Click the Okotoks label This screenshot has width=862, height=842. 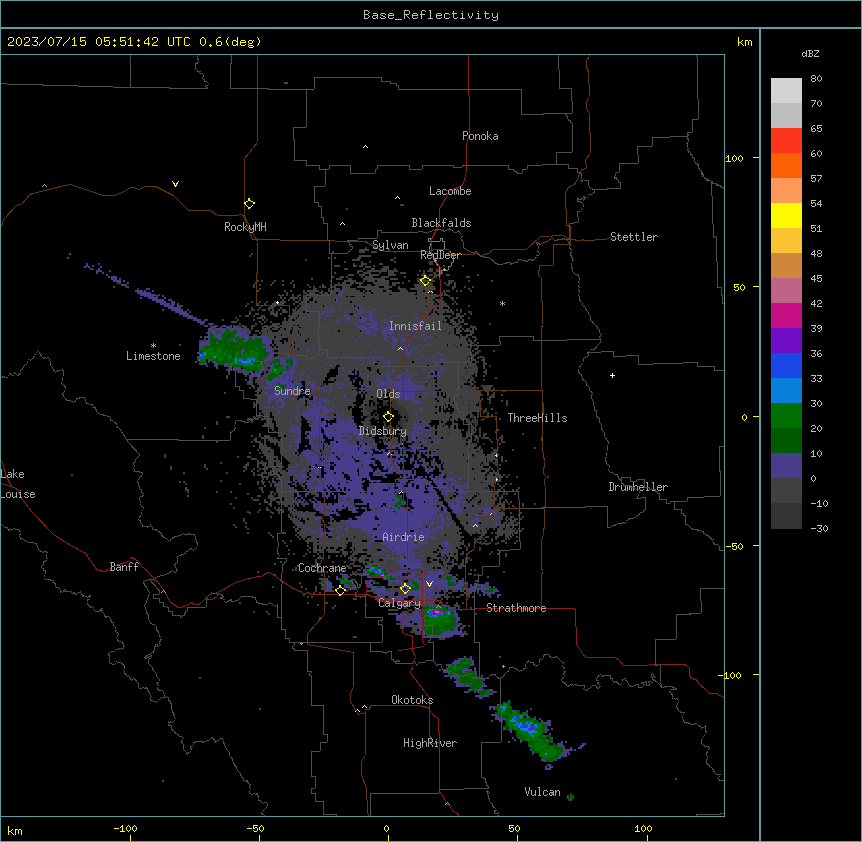pos(412,700)
